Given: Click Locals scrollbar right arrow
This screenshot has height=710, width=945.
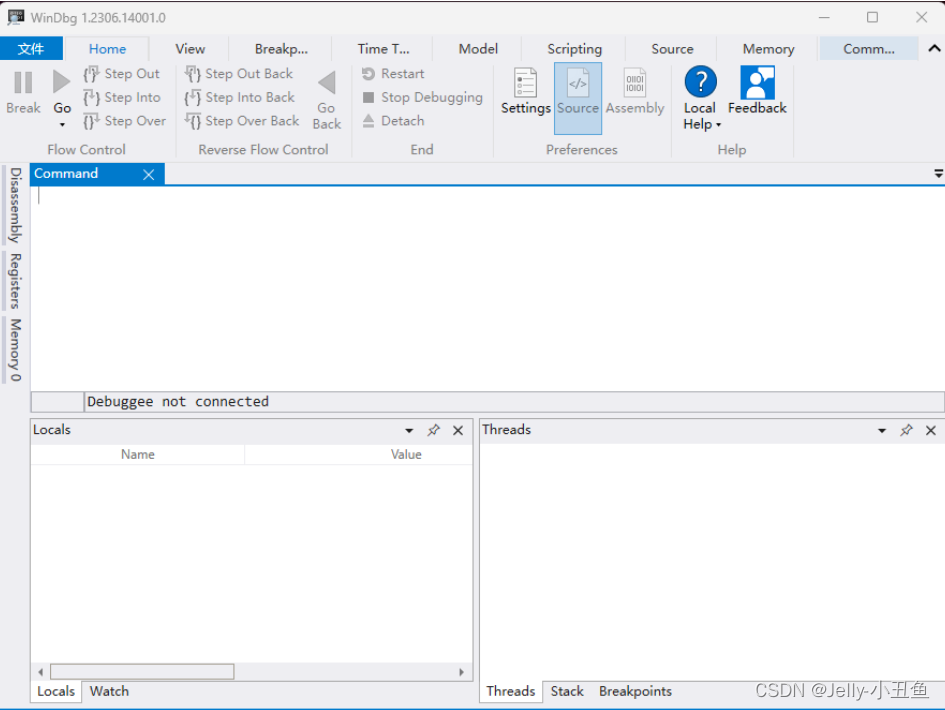Looking at the screenshot, I should pos(462,672).
